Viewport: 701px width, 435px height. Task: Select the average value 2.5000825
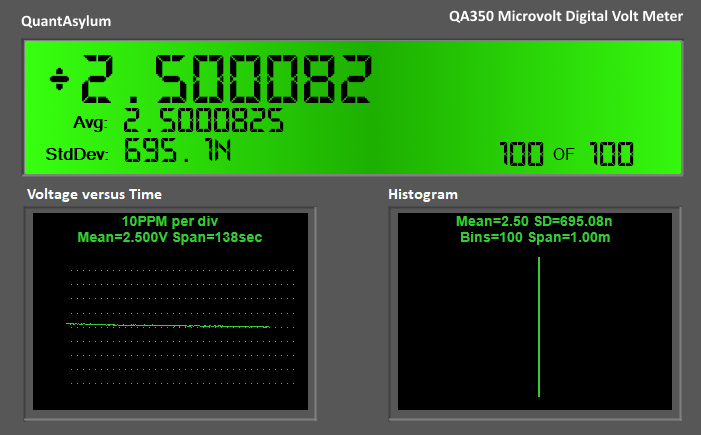coord(203,122)
